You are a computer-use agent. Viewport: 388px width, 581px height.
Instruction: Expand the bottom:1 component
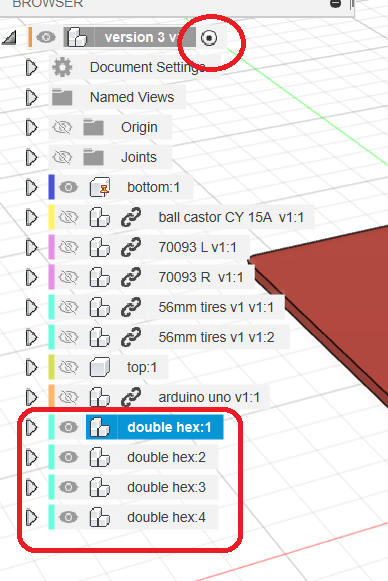(32, 187)
